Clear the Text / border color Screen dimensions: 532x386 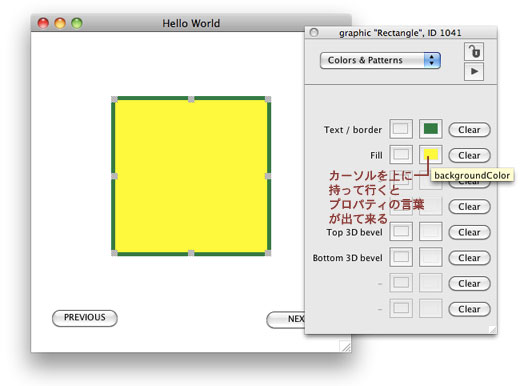pyautogui.click(x=470, y=130)
